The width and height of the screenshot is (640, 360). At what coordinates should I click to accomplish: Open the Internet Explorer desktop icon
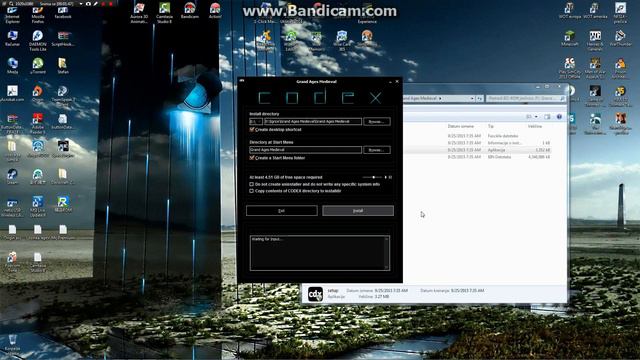[12, 14]
